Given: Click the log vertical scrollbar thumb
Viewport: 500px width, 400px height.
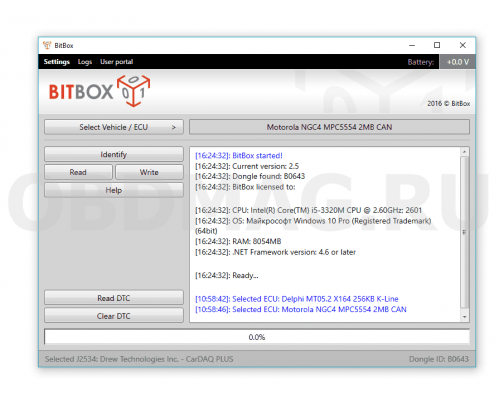Looking at the screenshot, I should (x=464, y=232).
